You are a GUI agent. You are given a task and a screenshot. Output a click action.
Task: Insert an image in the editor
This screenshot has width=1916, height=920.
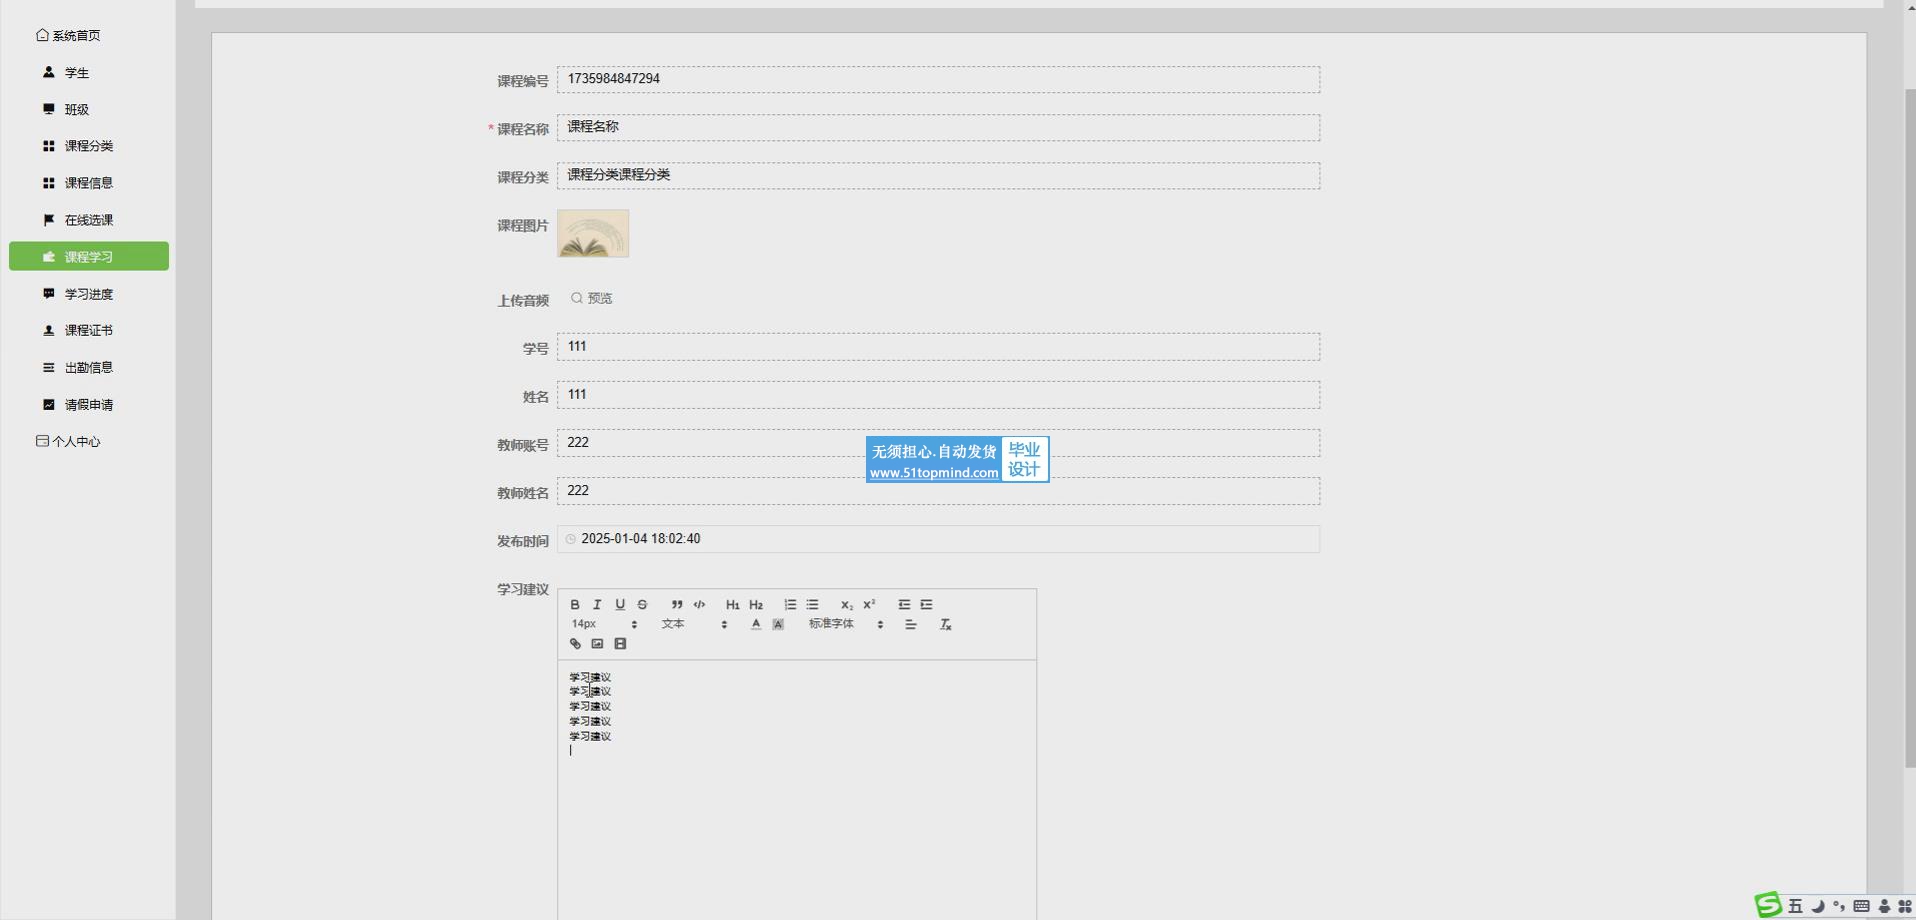[x=597, y=644]
